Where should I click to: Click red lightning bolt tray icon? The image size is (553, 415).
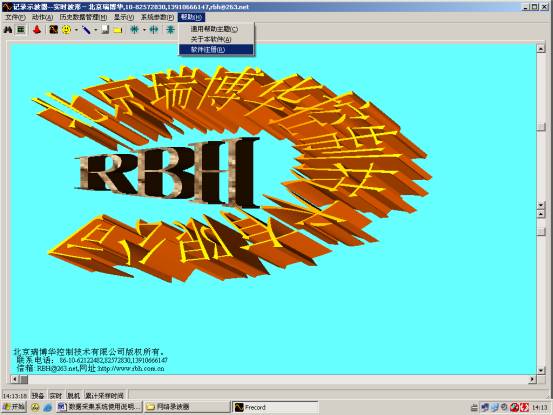[x=524, y=408]
